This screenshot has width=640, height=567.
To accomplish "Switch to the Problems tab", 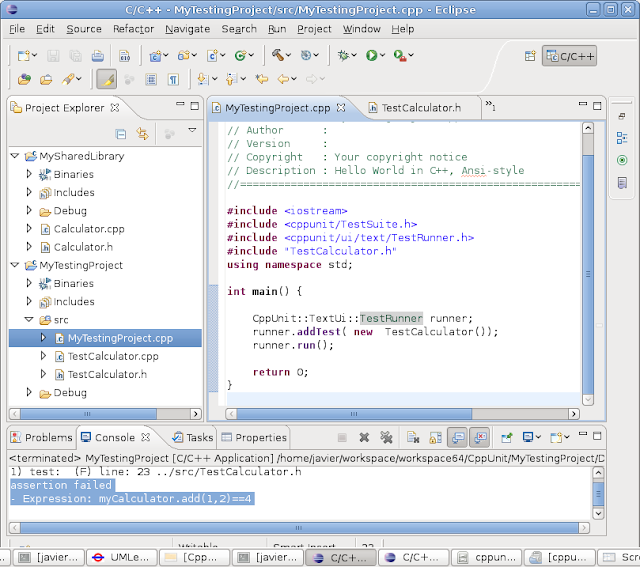I will pos(41,438).
